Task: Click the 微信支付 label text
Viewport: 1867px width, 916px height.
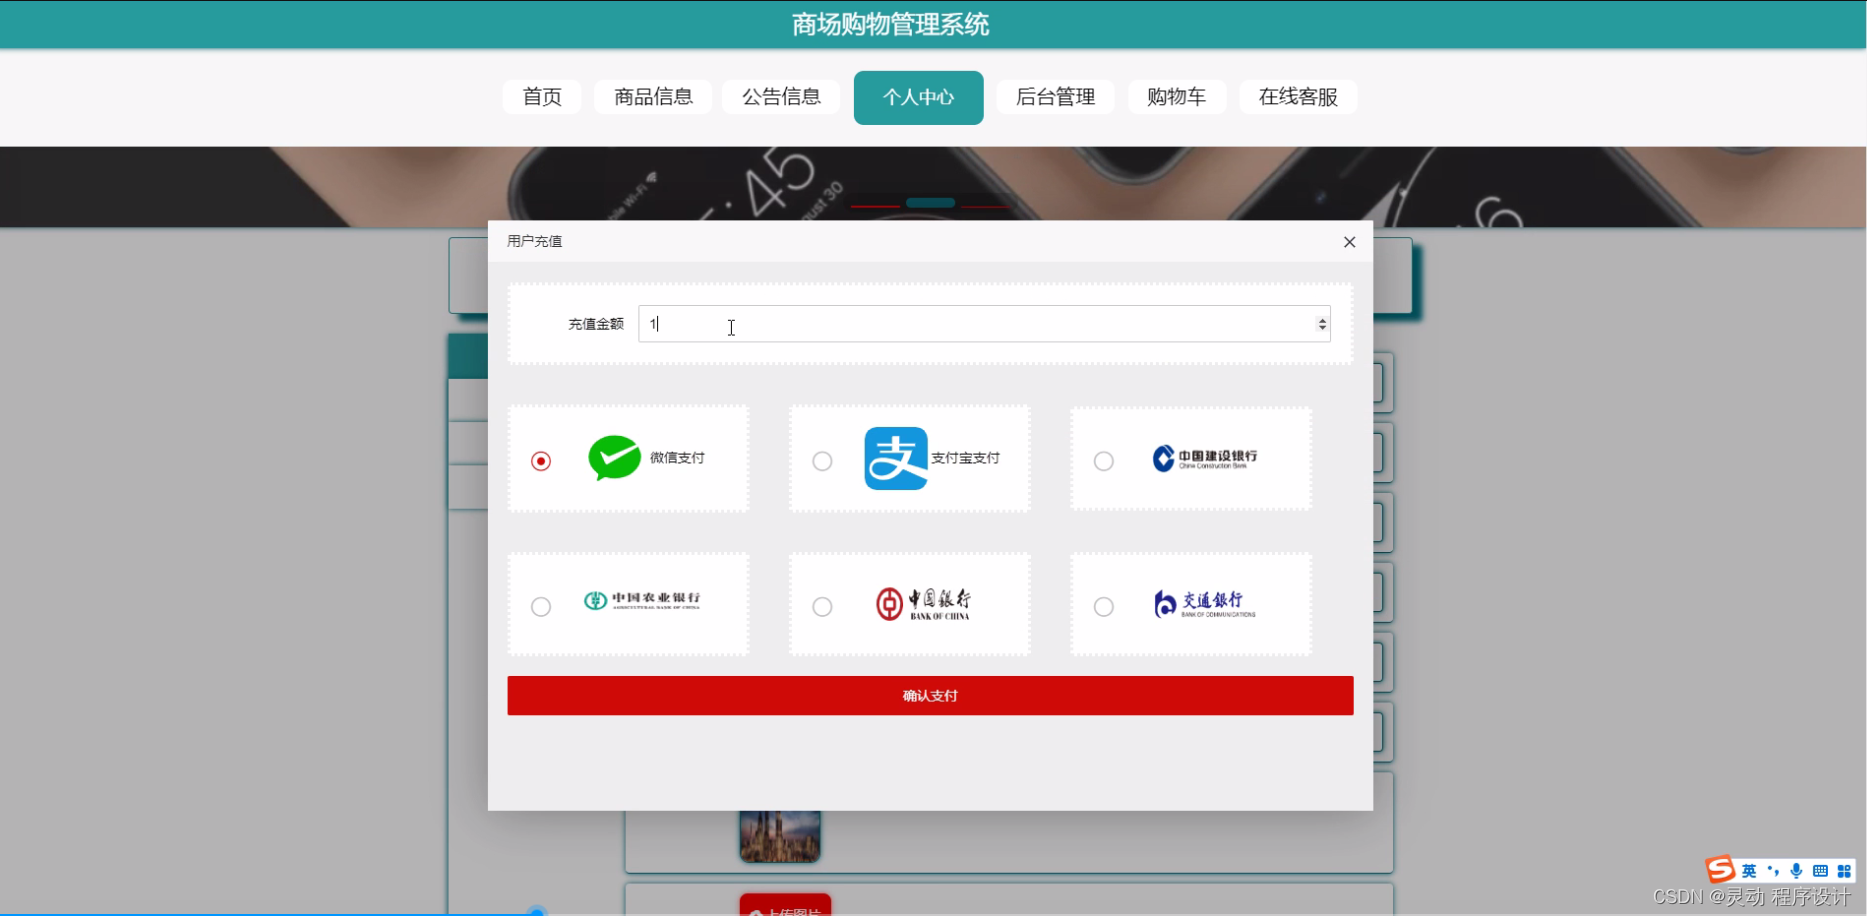Action: (x=677, y=458)
